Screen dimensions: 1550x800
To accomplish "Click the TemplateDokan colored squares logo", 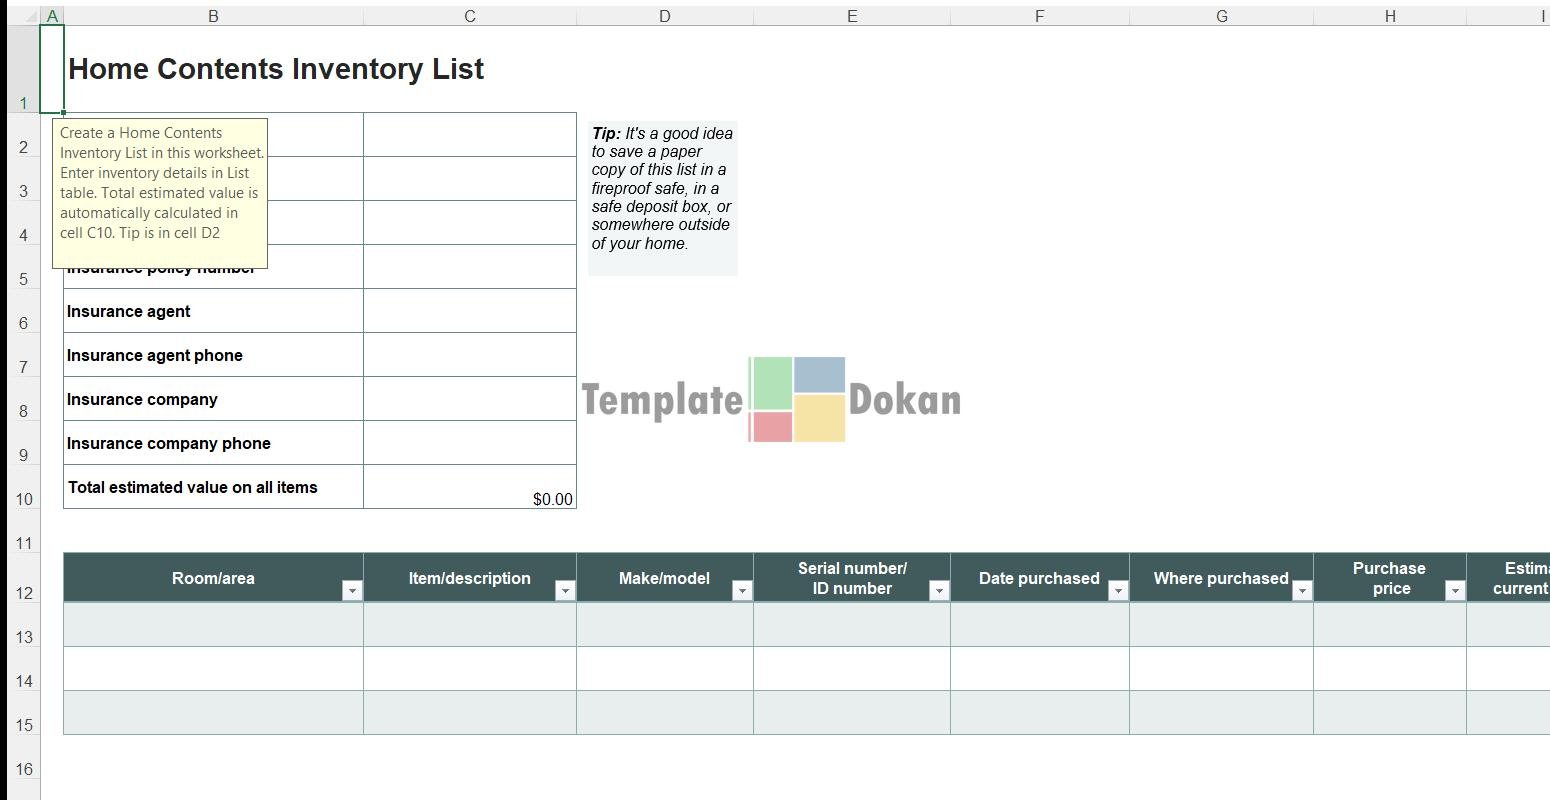I will (x=797, y=399).
